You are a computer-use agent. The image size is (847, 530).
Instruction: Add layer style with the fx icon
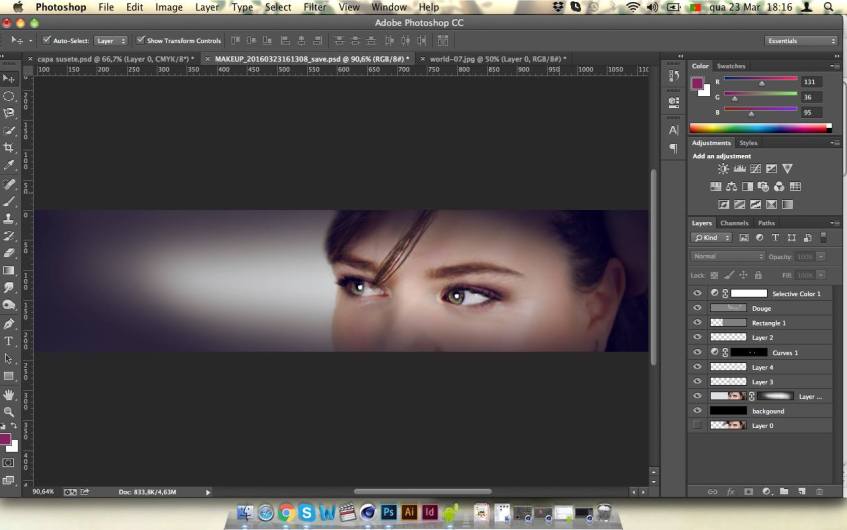click(x=731, y=492)
